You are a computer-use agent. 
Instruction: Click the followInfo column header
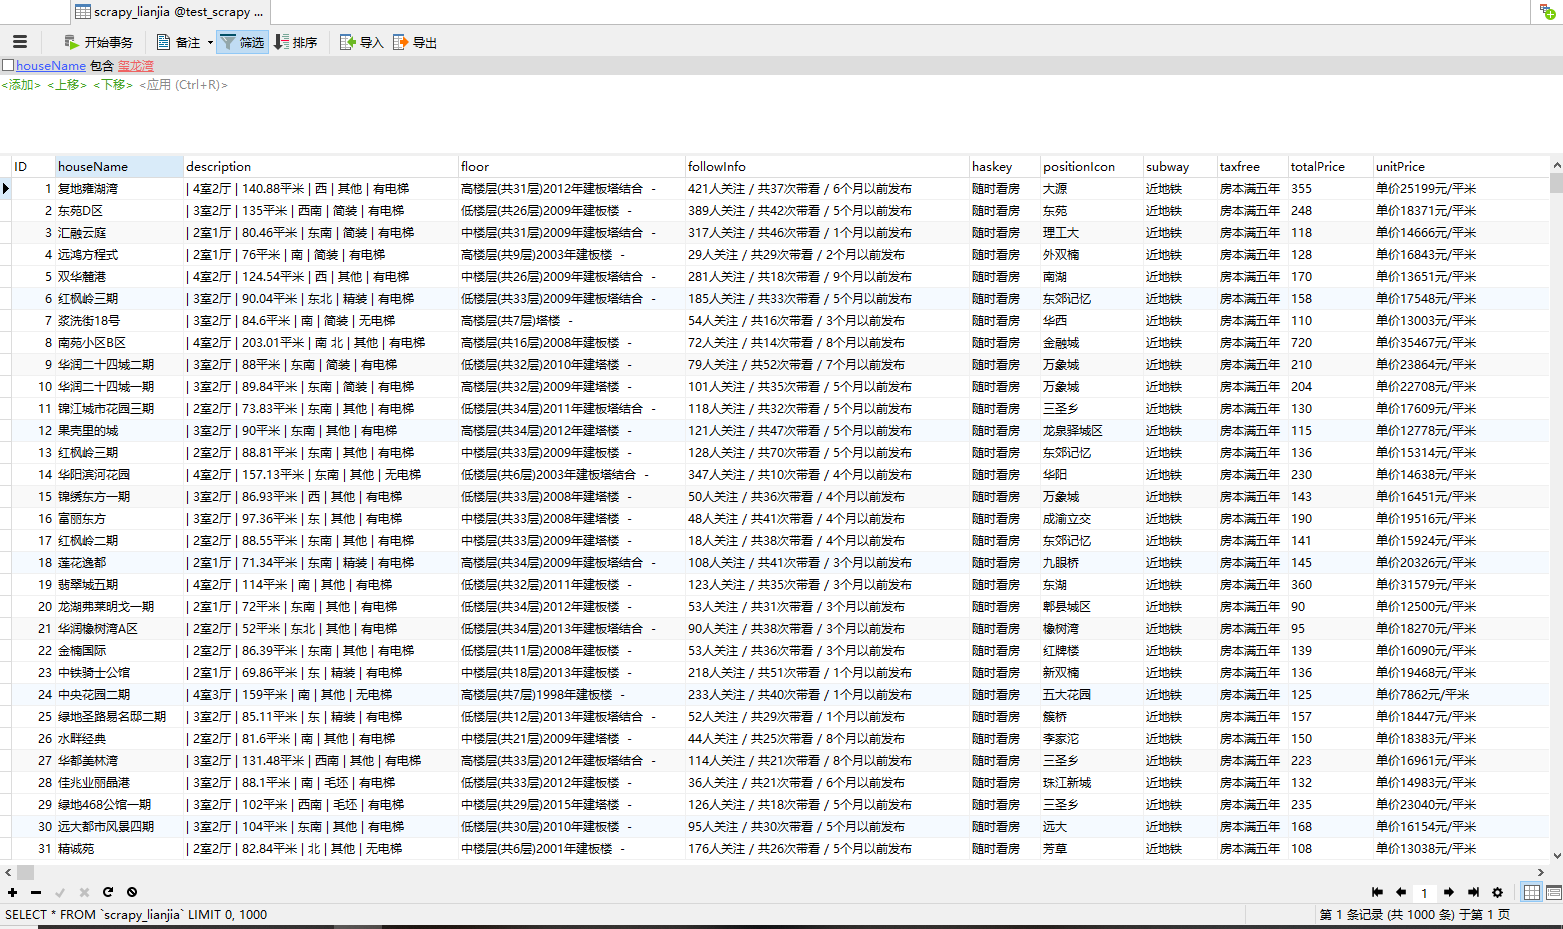tap(827, 167)
